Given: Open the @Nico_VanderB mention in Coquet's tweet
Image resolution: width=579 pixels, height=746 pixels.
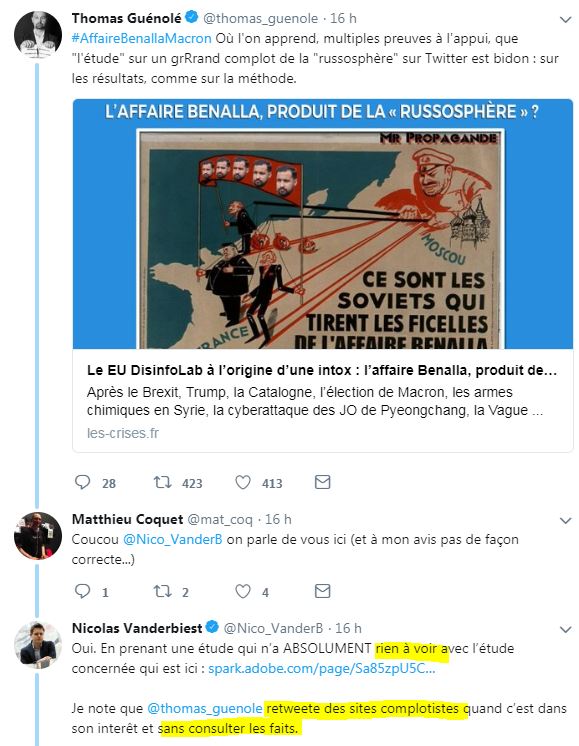Looking at the screenshot, I should click(x=172, y=540).
